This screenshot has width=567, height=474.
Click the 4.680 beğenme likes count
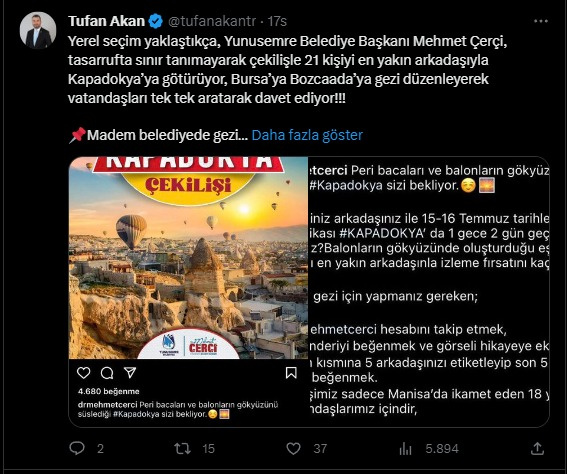(x=108, y=392)
